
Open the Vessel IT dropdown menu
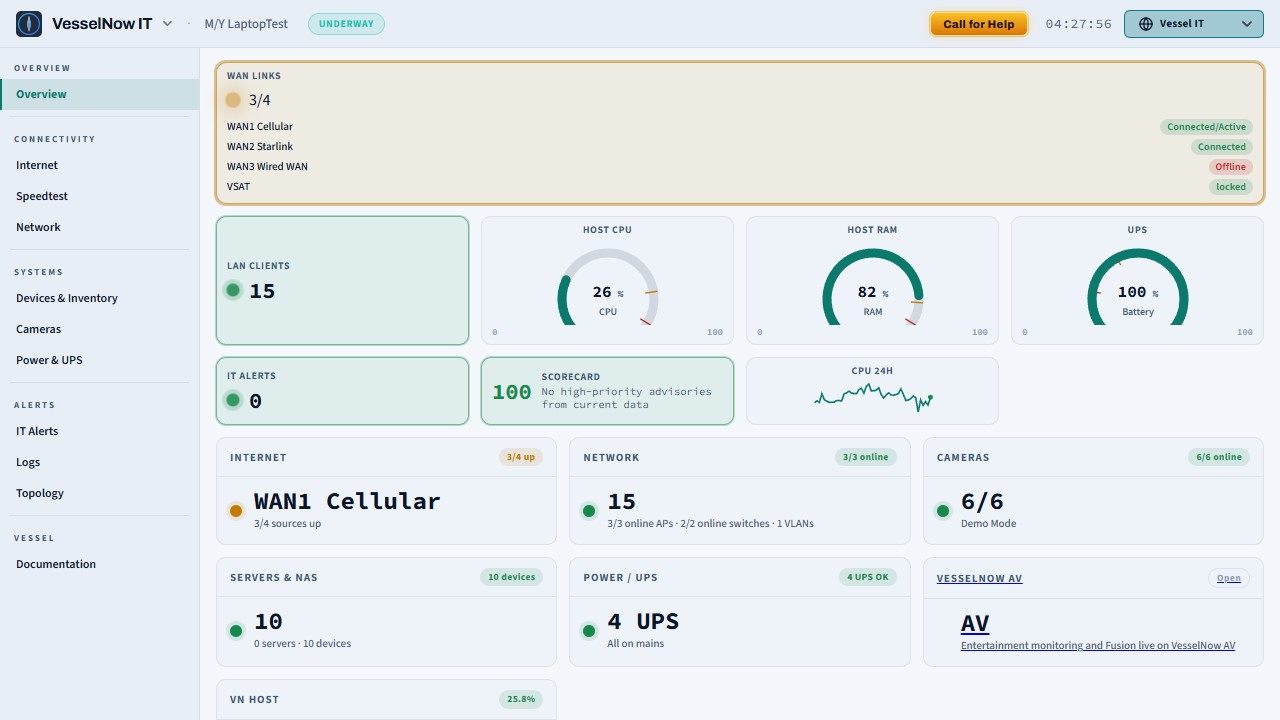coord(1194,24)
